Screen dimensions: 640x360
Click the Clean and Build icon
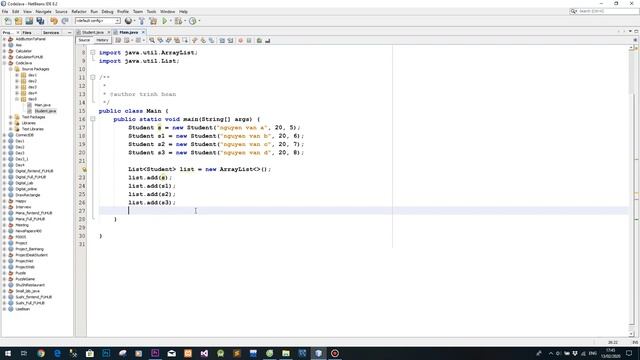153,21
